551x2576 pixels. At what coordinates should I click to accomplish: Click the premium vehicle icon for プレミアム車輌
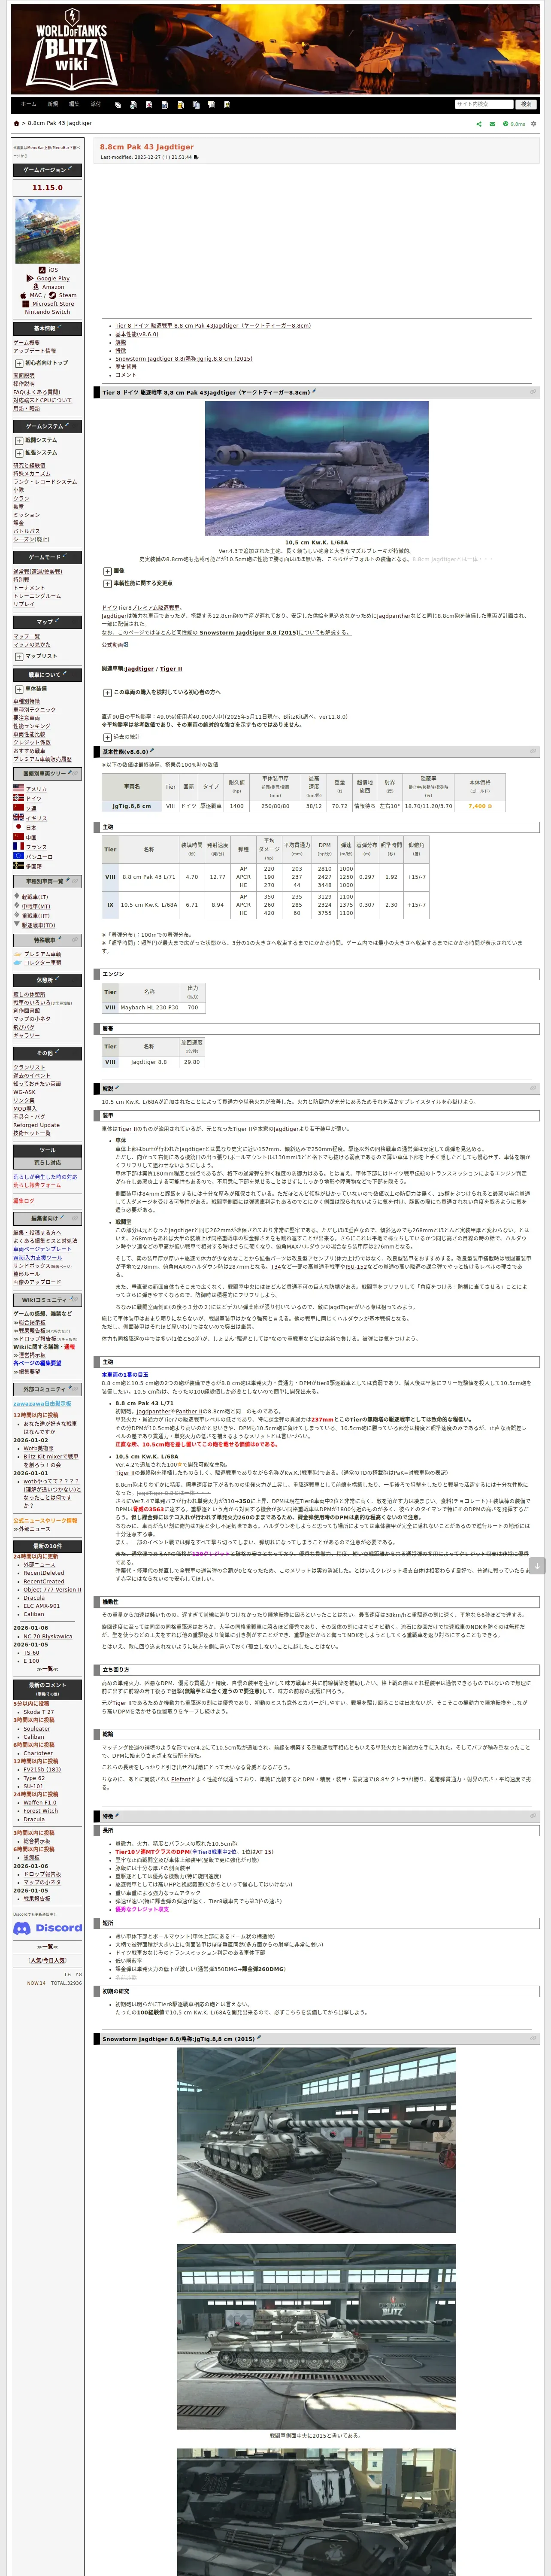17,954
